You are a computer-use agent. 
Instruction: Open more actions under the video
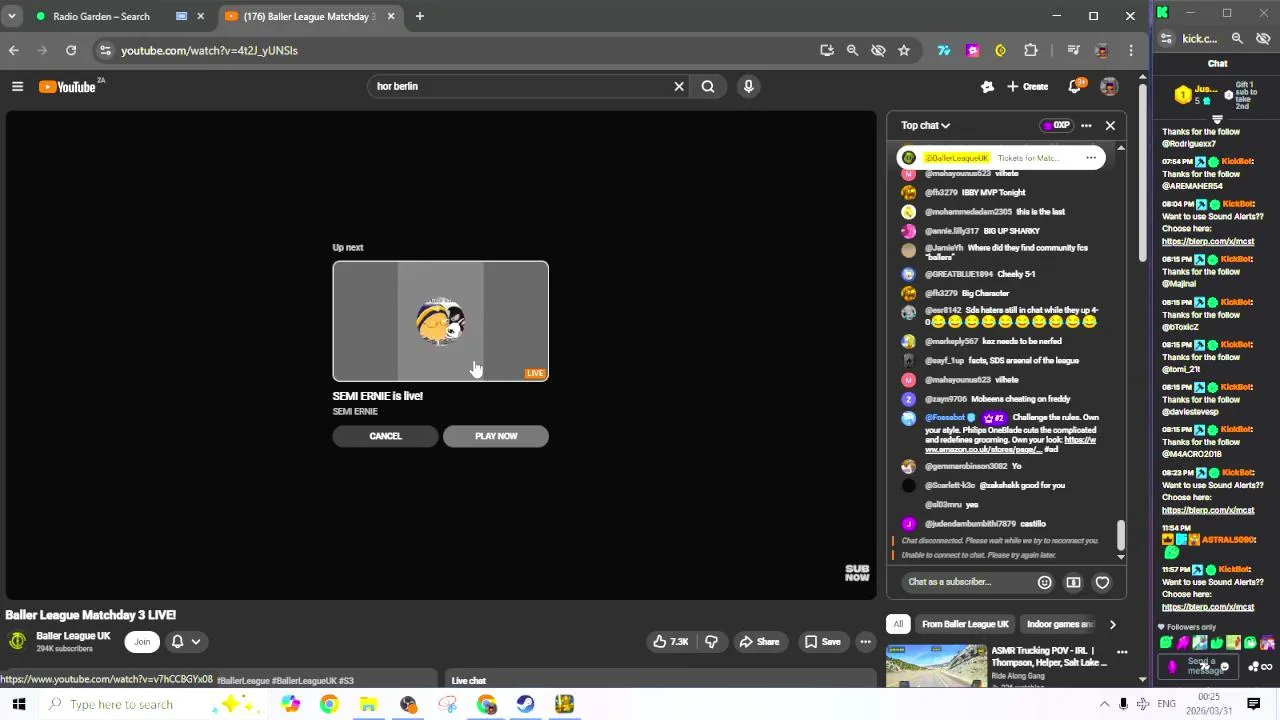point(865,642)
